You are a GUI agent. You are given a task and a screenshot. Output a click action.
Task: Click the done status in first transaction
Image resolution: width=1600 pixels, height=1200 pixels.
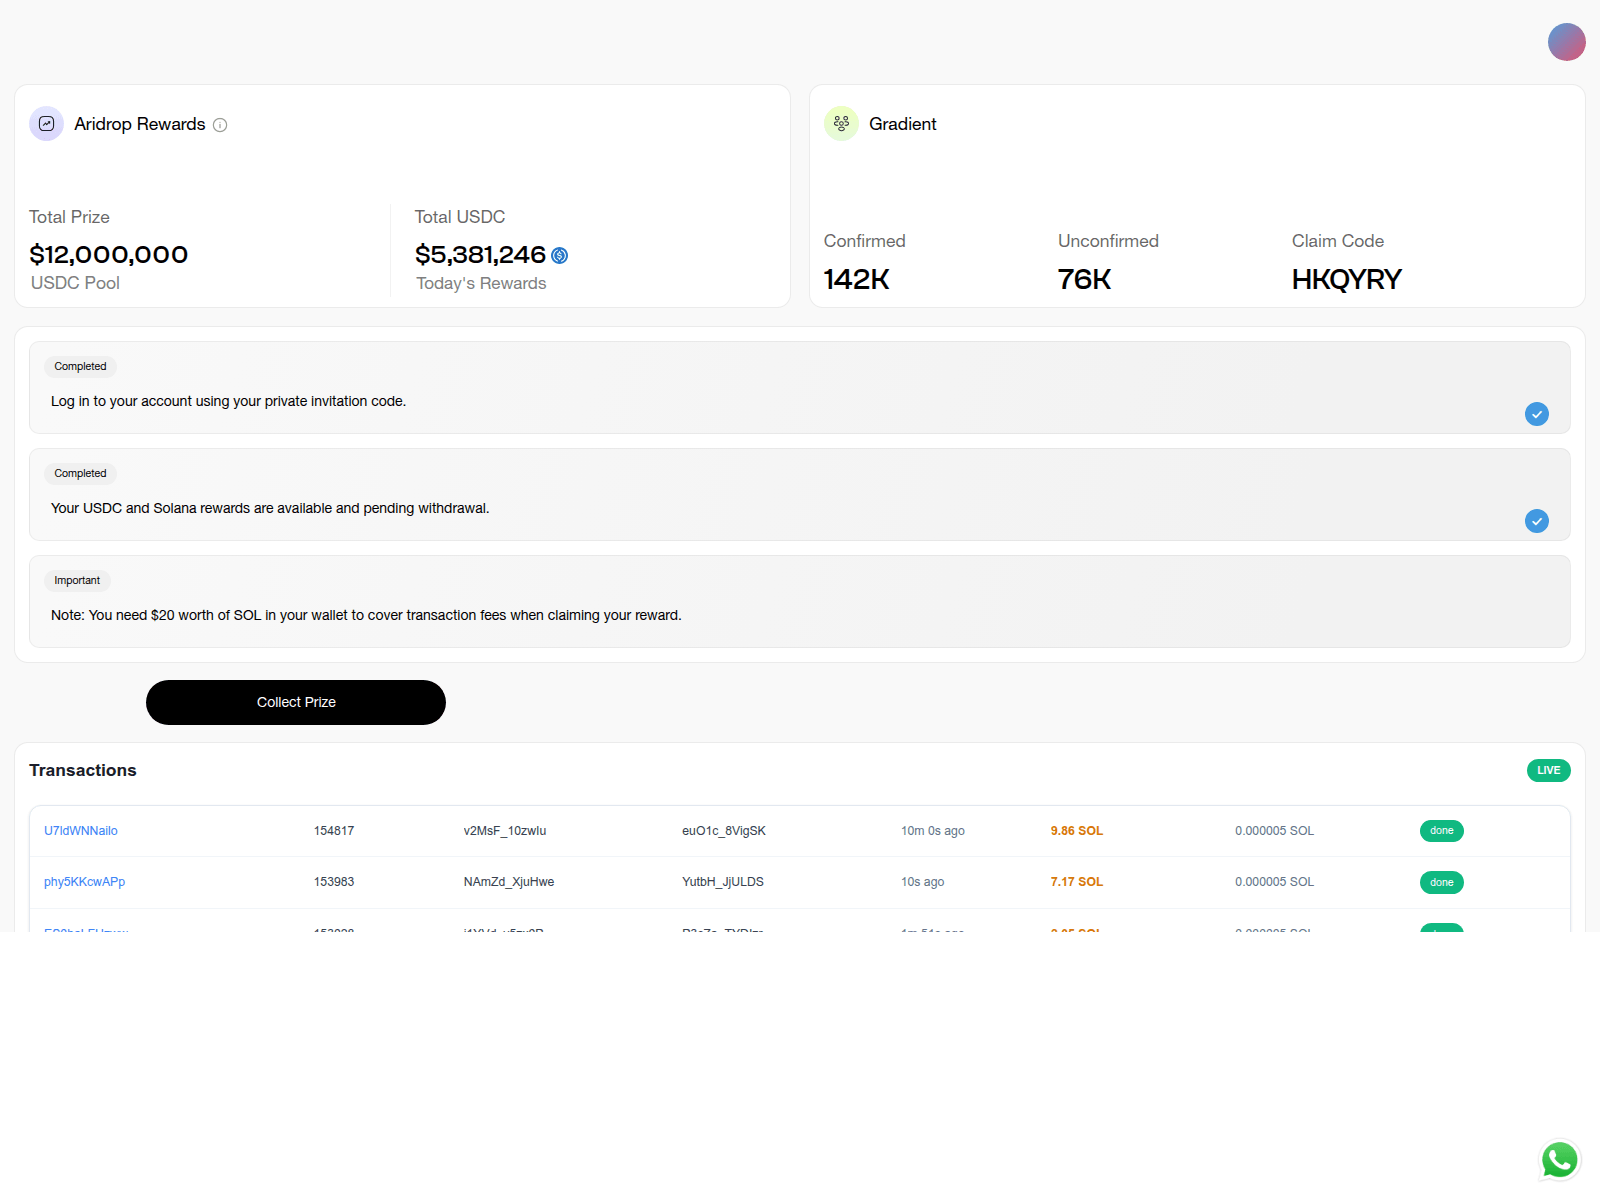1441,831
